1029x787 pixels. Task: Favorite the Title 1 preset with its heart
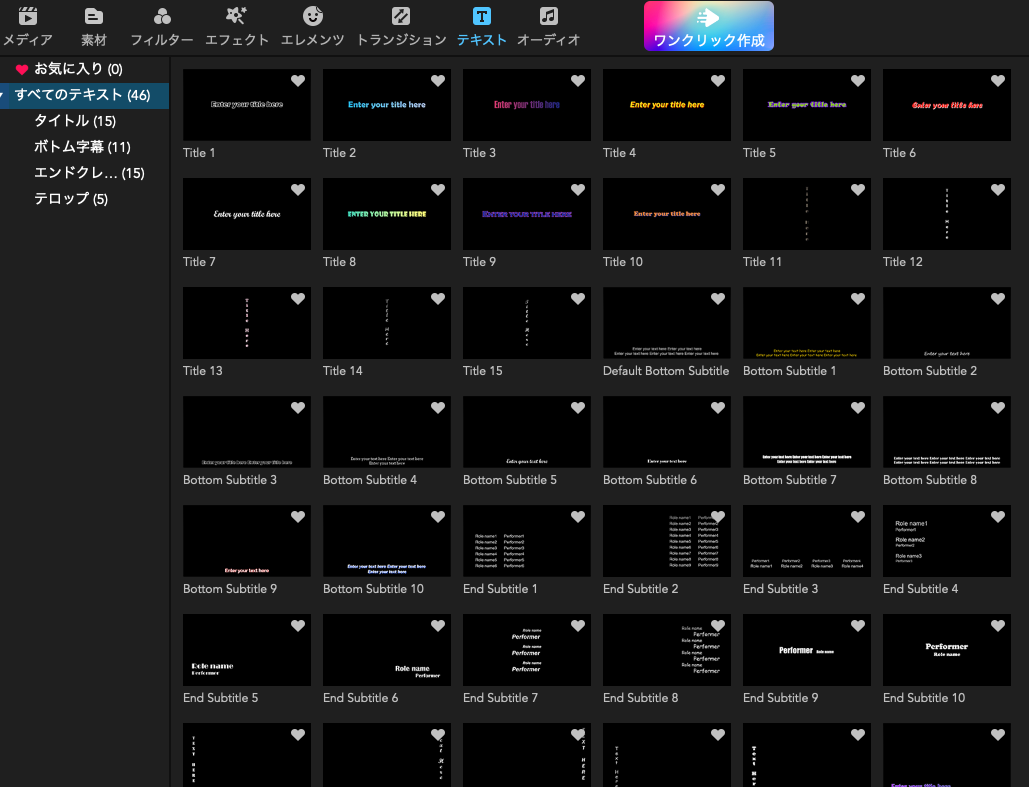point(298,81)
